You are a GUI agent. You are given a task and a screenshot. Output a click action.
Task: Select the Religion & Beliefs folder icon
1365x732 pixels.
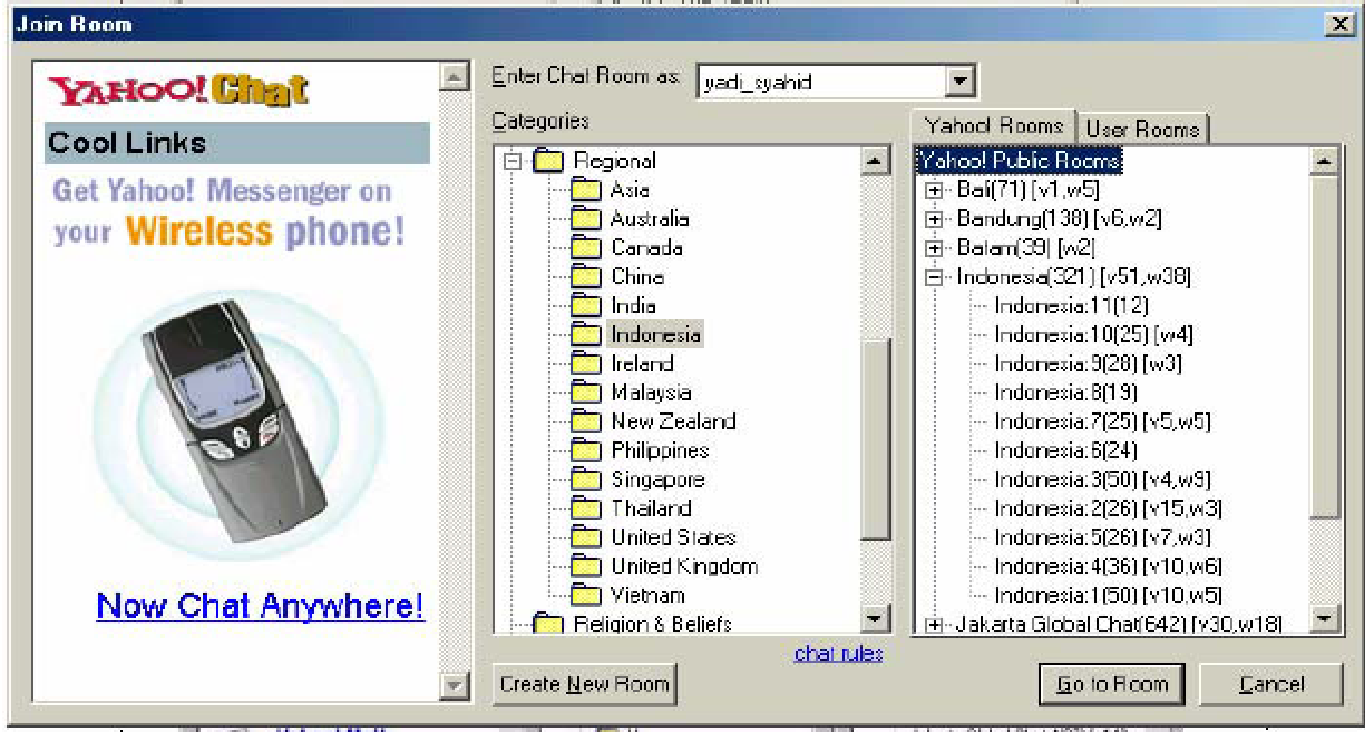coord(549,624)
